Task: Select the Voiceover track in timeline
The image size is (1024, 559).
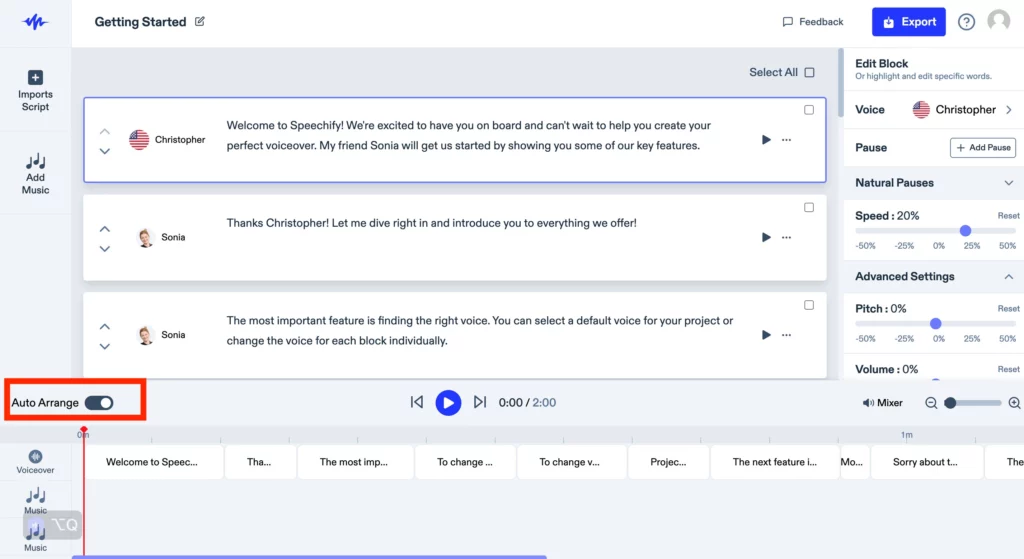Action: [36, 461]
